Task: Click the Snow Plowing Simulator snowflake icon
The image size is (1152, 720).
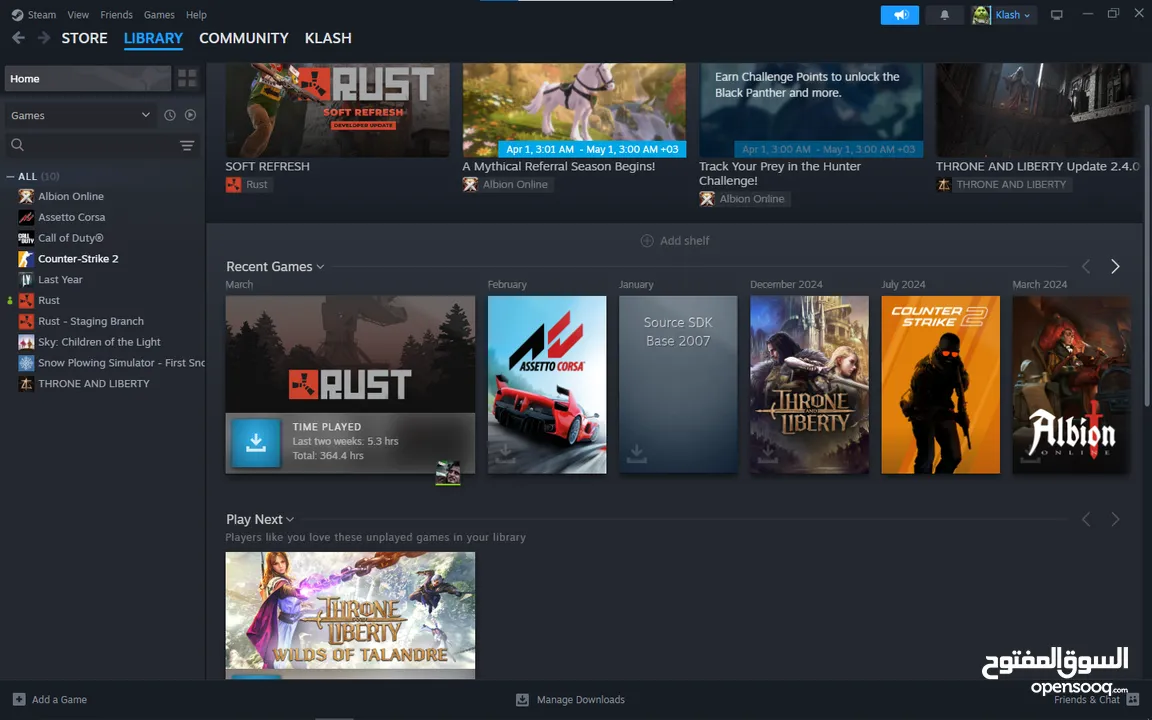Action: pyautogui.click(x=26, y=363)
